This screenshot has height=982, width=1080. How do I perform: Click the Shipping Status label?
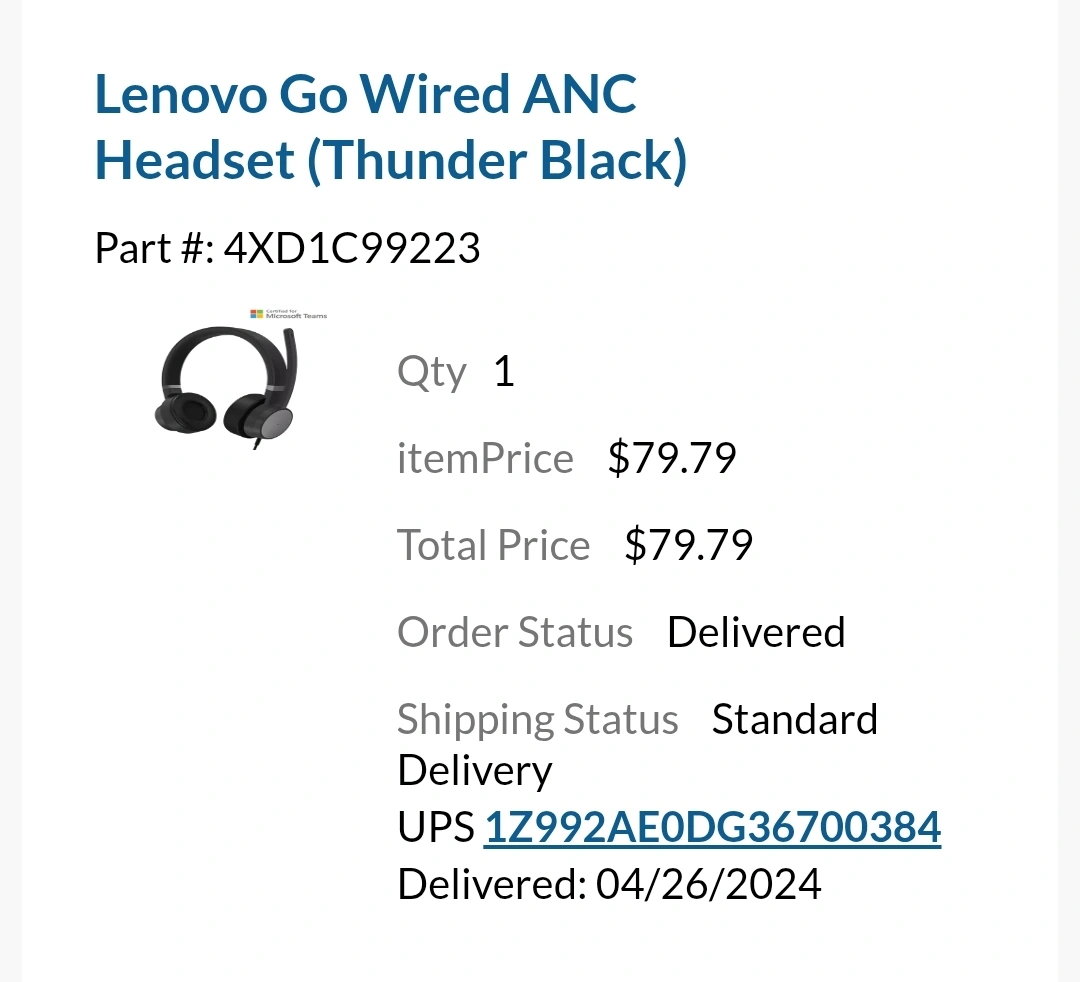tap(537, 720)
